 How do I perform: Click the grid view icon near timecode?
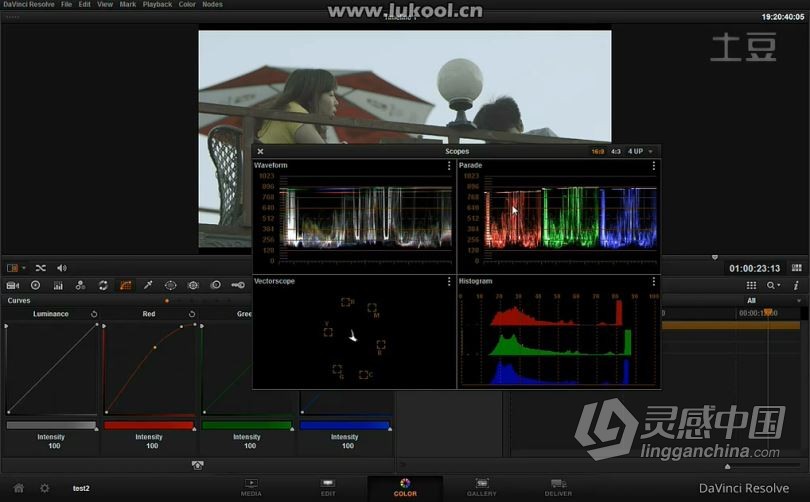click(x=797, y=268)
